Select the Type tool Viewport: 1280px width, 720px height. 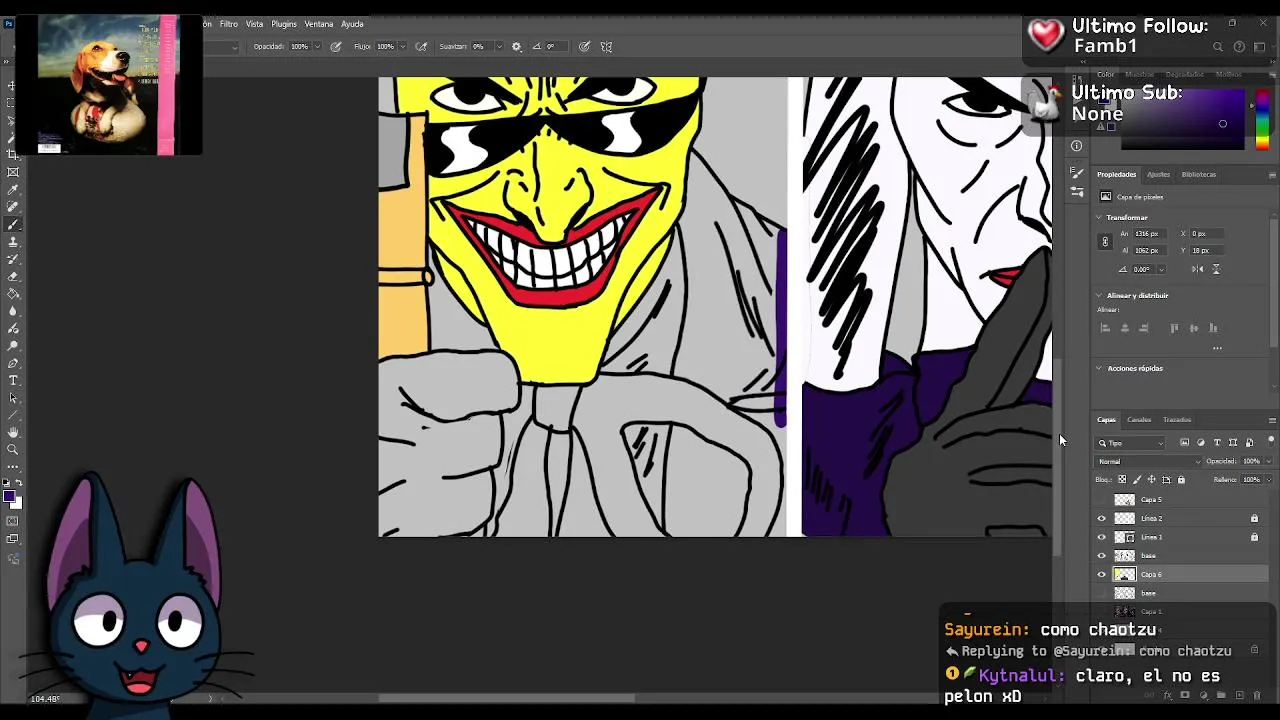tap(13, 380)
